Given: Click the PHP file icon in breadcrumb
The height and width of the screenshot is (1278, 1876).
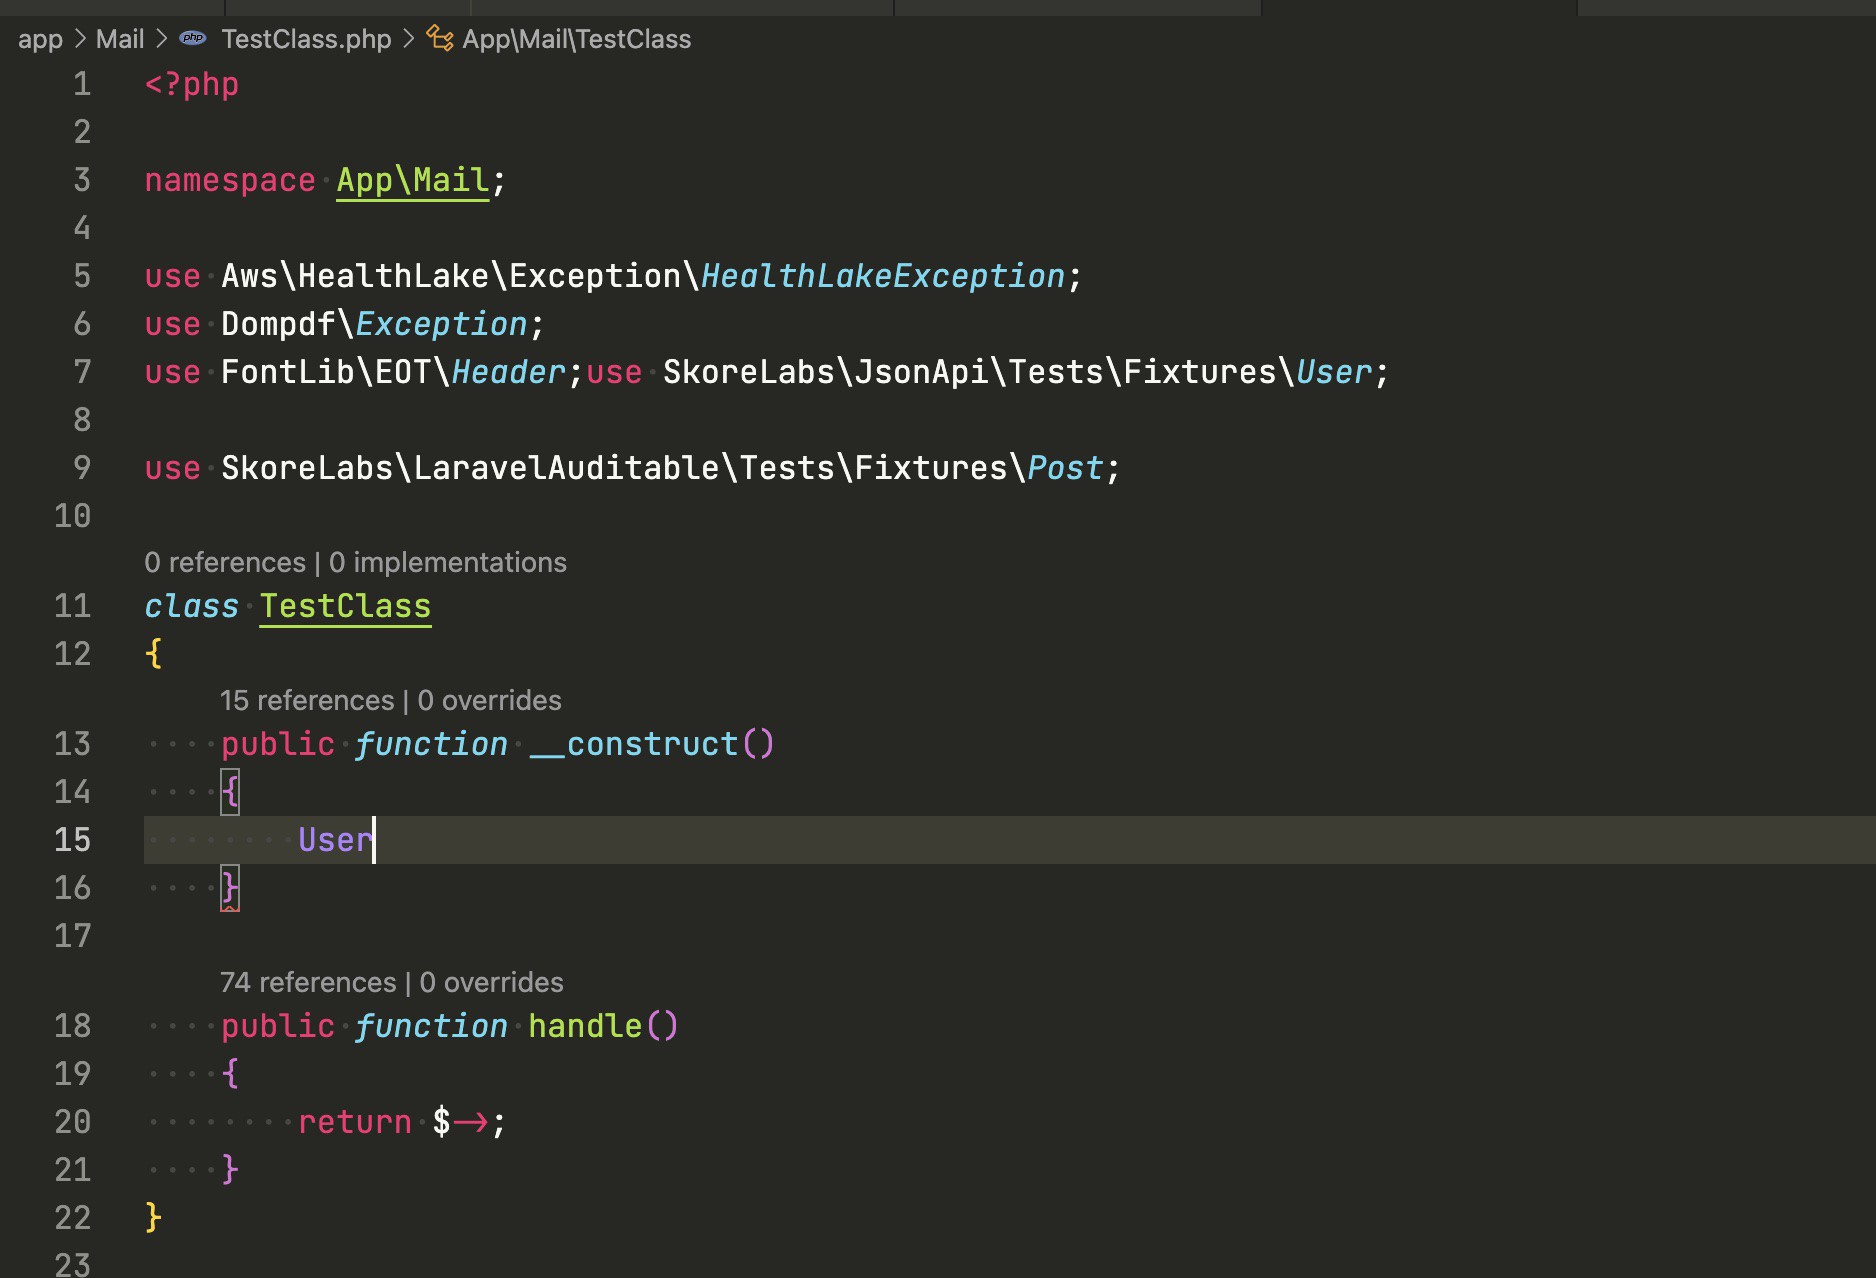Looking at the screenshot, I should tap(193, 39).
